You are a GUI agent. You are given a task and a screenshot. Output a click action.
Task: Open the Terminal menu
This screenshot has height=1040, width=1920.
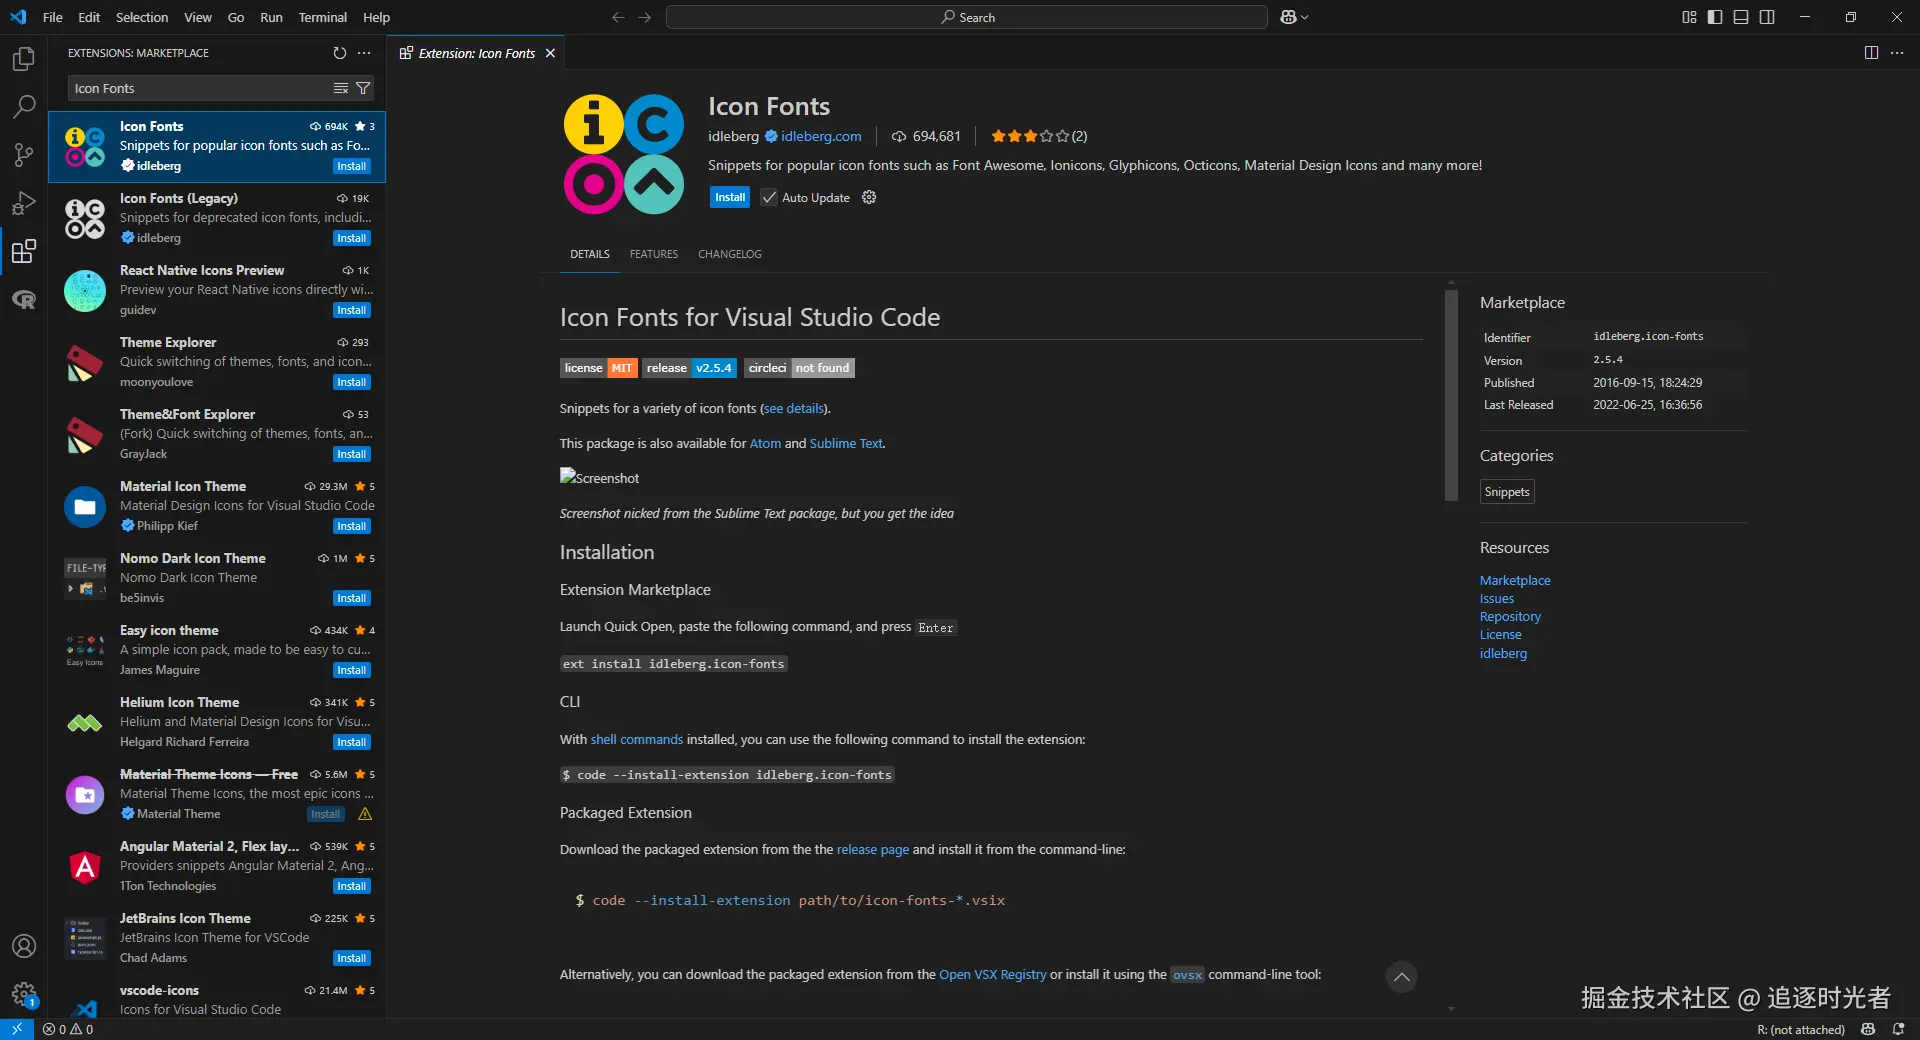pyautogui.click(x=322, y=17)
